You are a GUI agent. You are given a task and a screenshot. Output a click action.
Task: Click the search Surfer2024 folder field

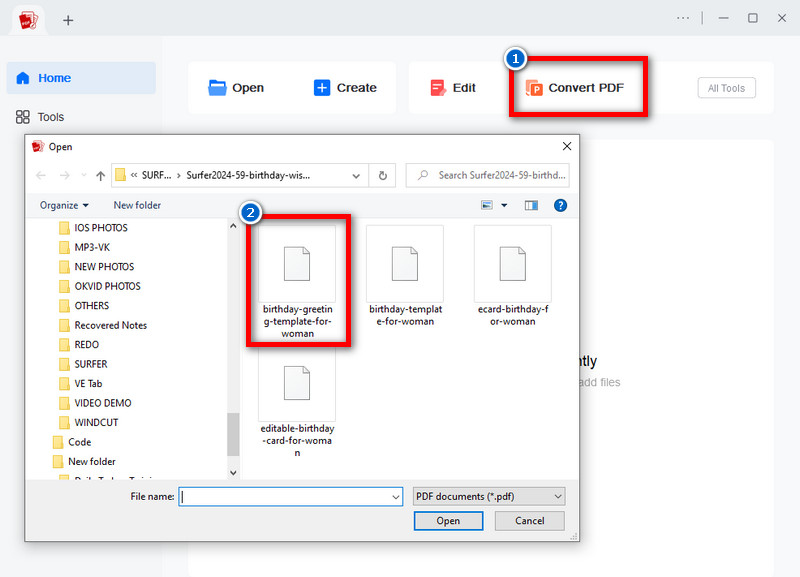click(x=487, y=175)
